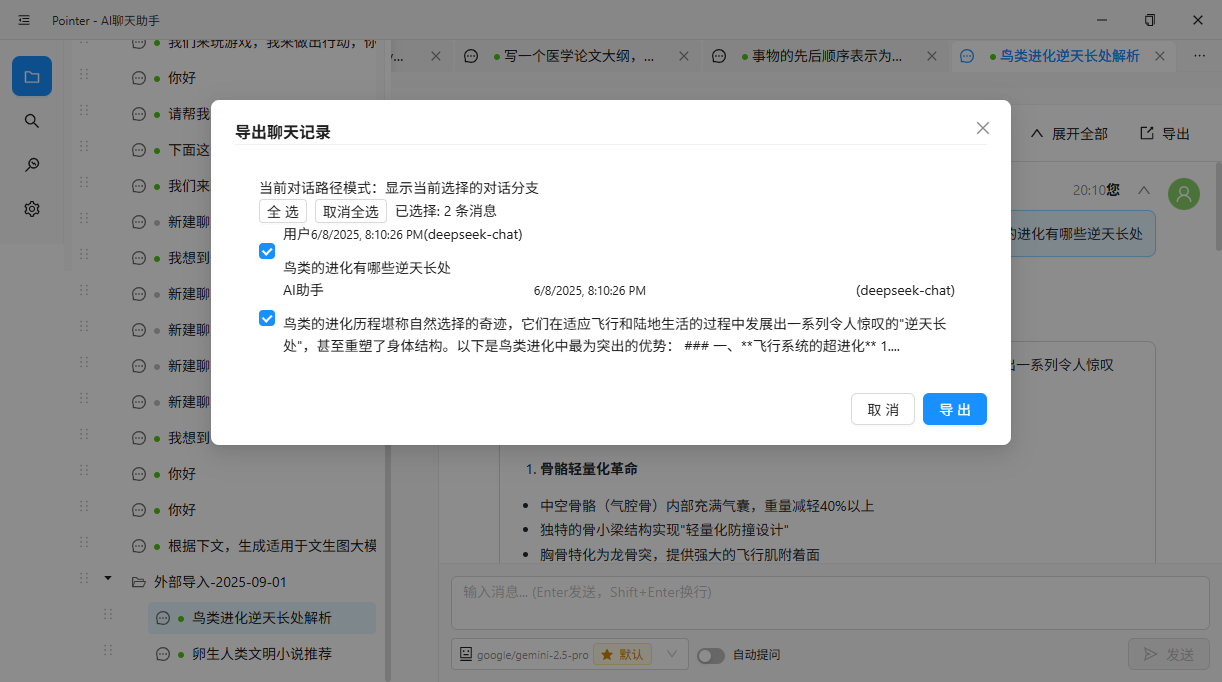Uncheck the AI助手 reply checkbox
The height and width of the screenshot is (682, 1222).
pos(267,318)
